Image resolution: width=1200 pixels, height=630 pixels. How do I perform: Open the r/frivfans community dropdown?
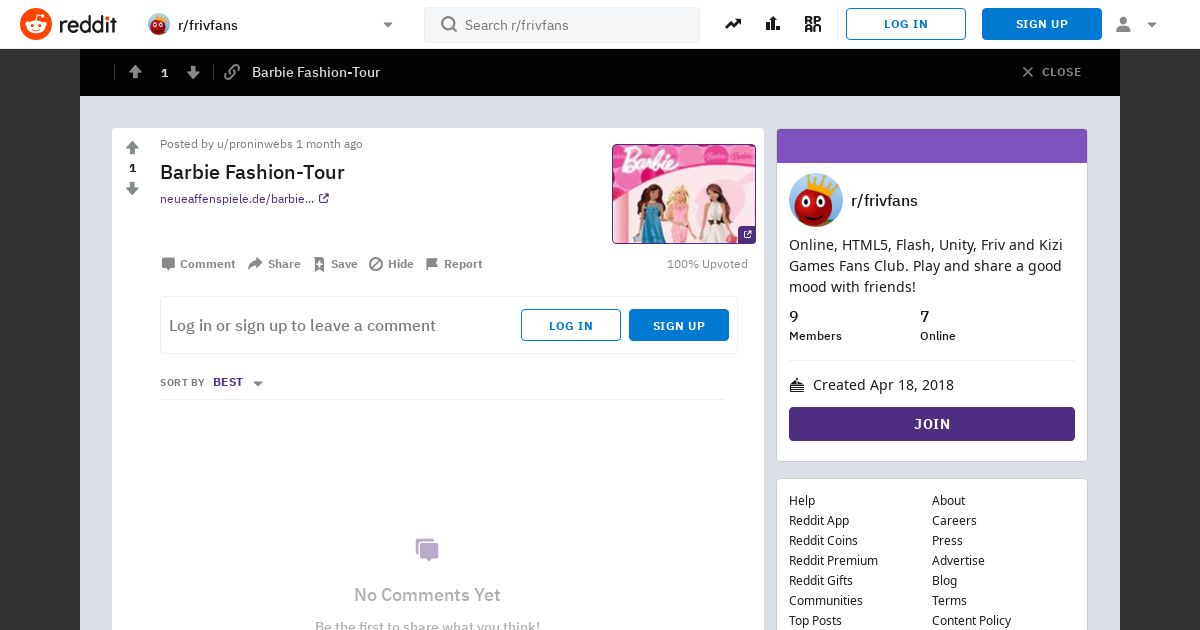(271, 25)
